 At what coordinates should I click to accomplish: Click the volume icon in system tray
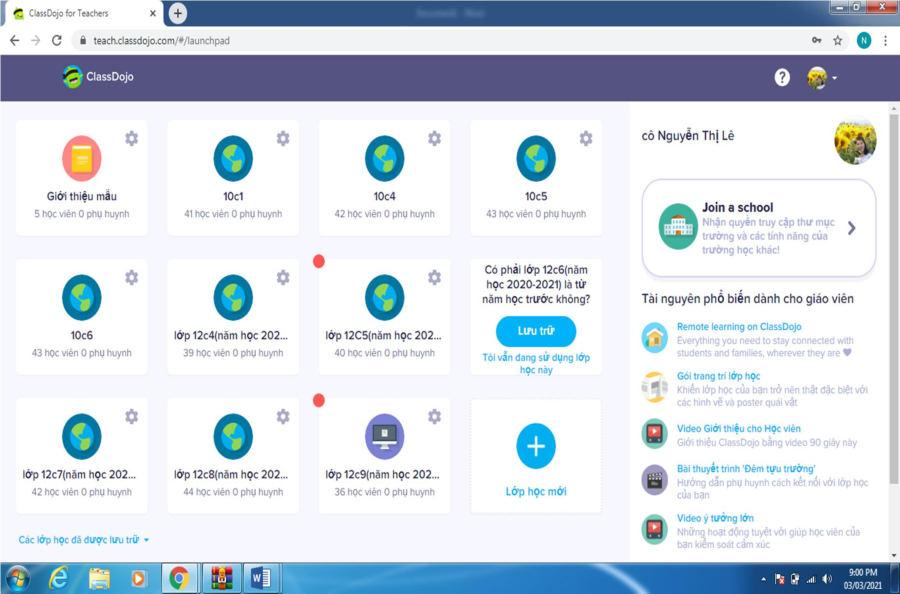coord(827,579)
